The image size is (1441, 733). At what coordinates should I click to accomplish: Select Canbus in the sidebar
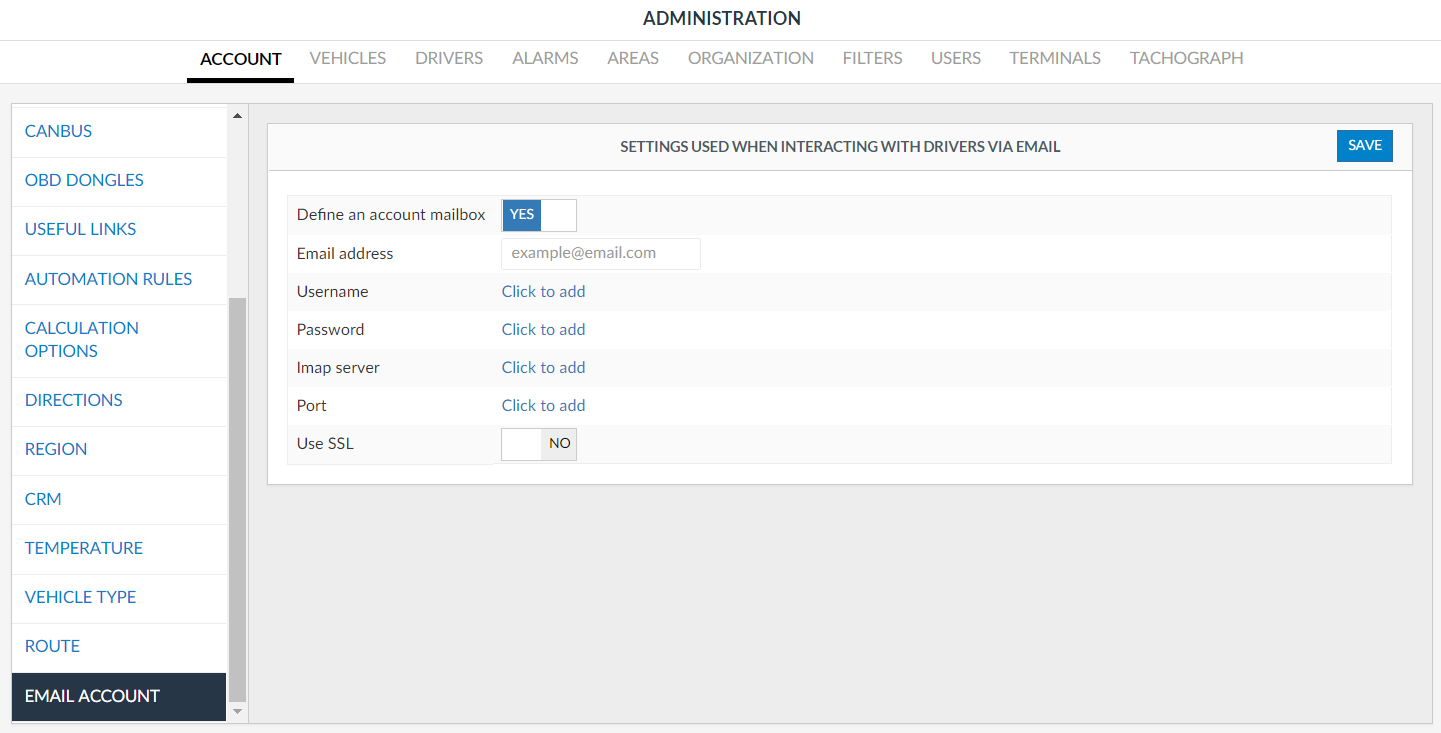[x=58, y=131]
